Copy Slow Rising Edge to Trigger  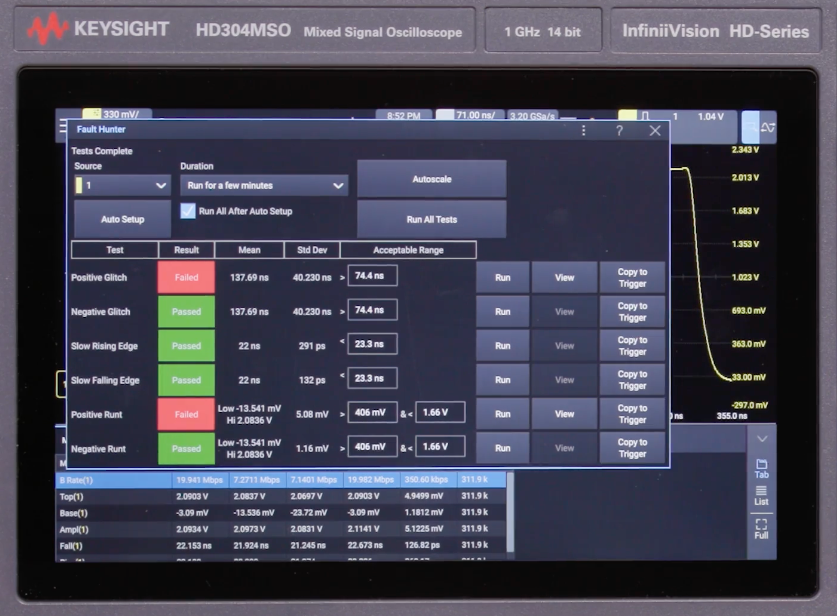point(632,346)
